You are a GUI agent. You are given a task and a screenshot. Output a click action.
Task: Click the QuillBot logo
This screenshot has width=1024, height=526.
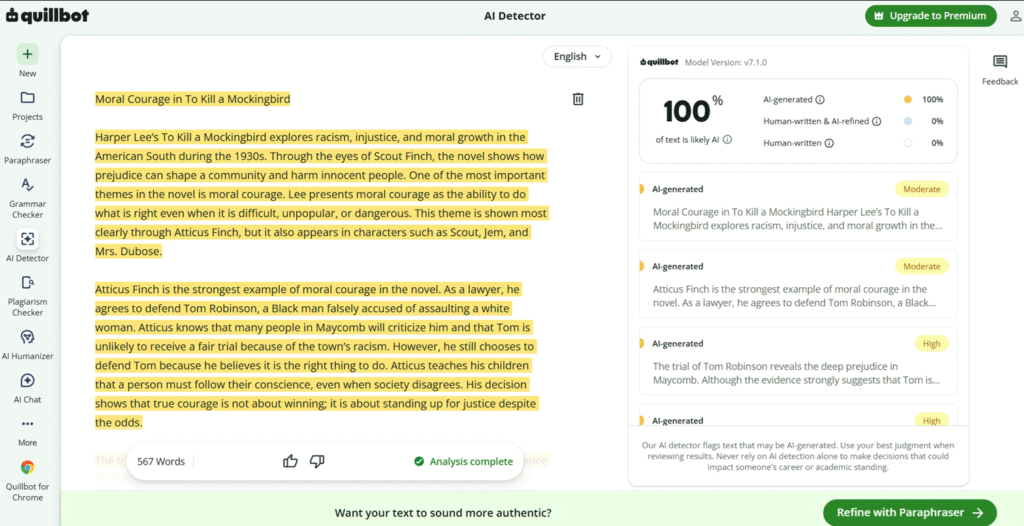47,16
